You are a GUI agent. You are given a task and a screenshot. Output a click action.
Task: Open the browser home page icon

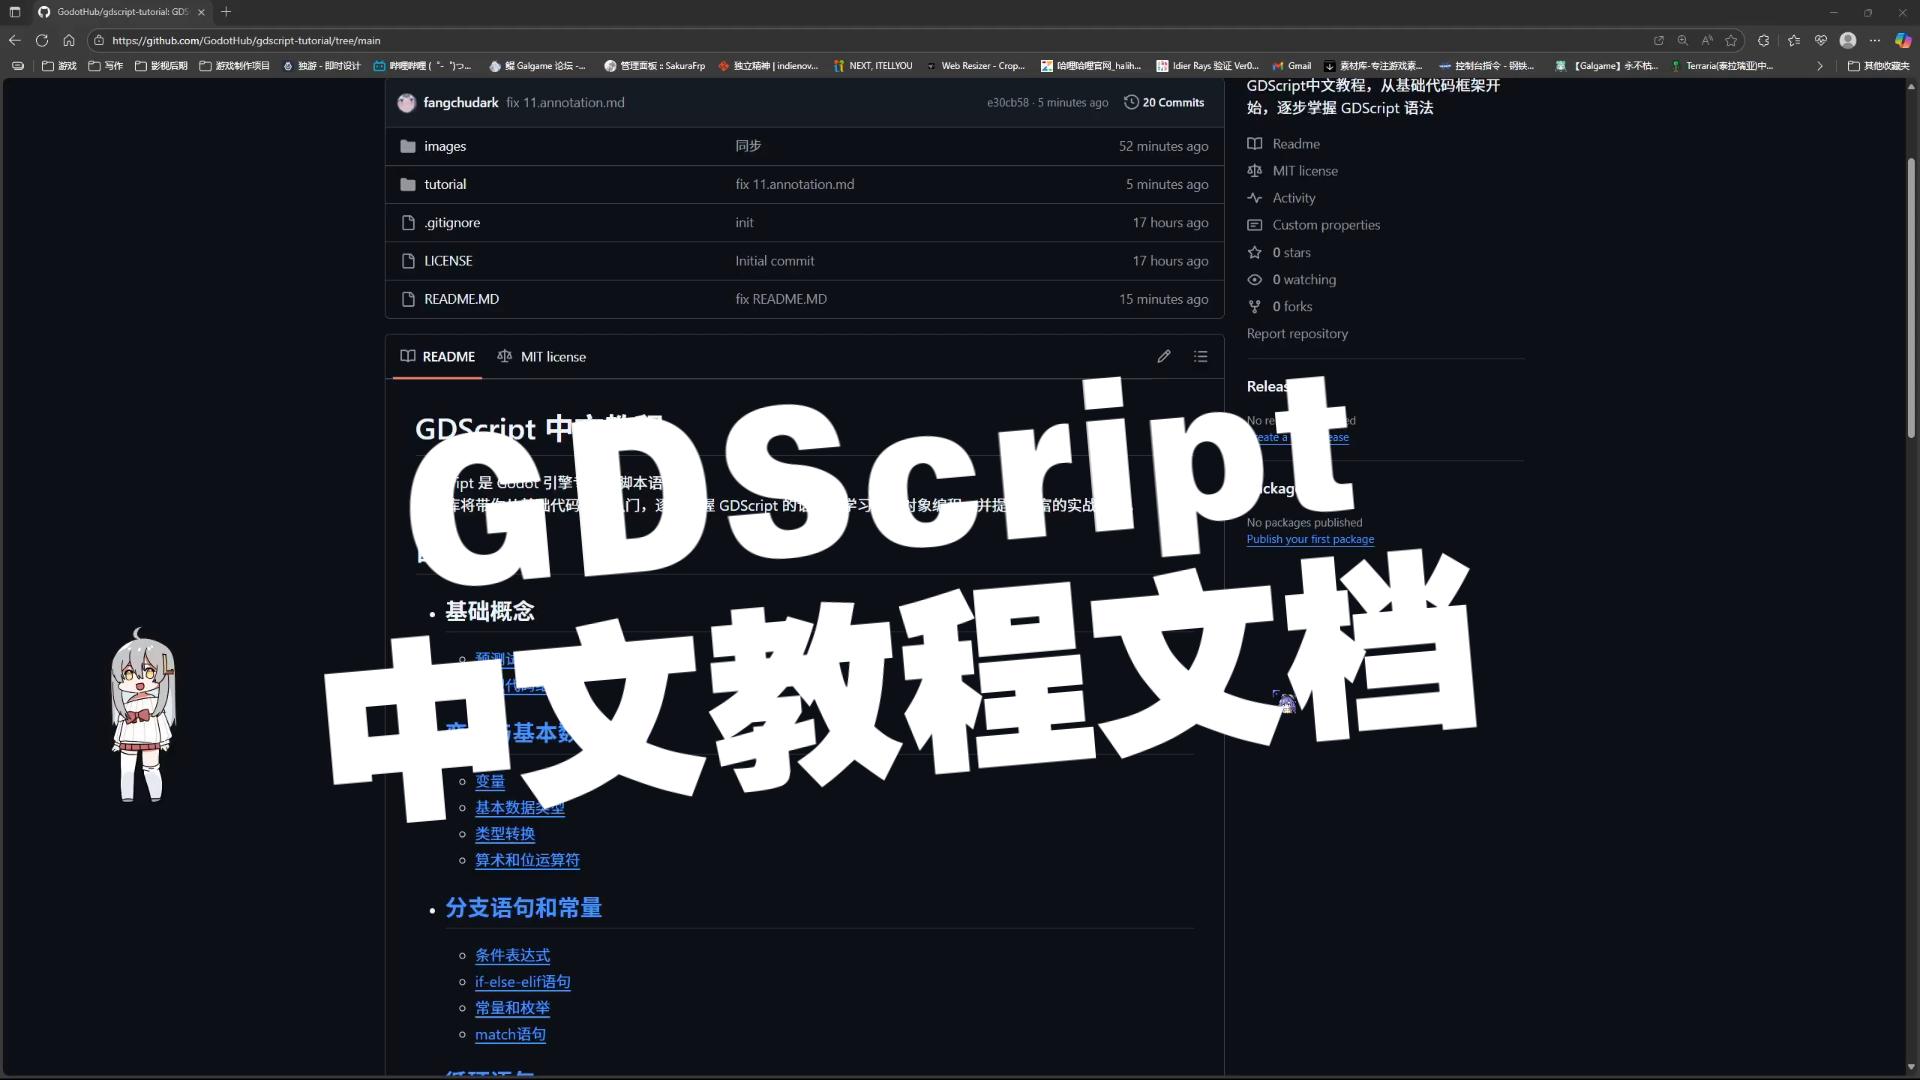69,40
